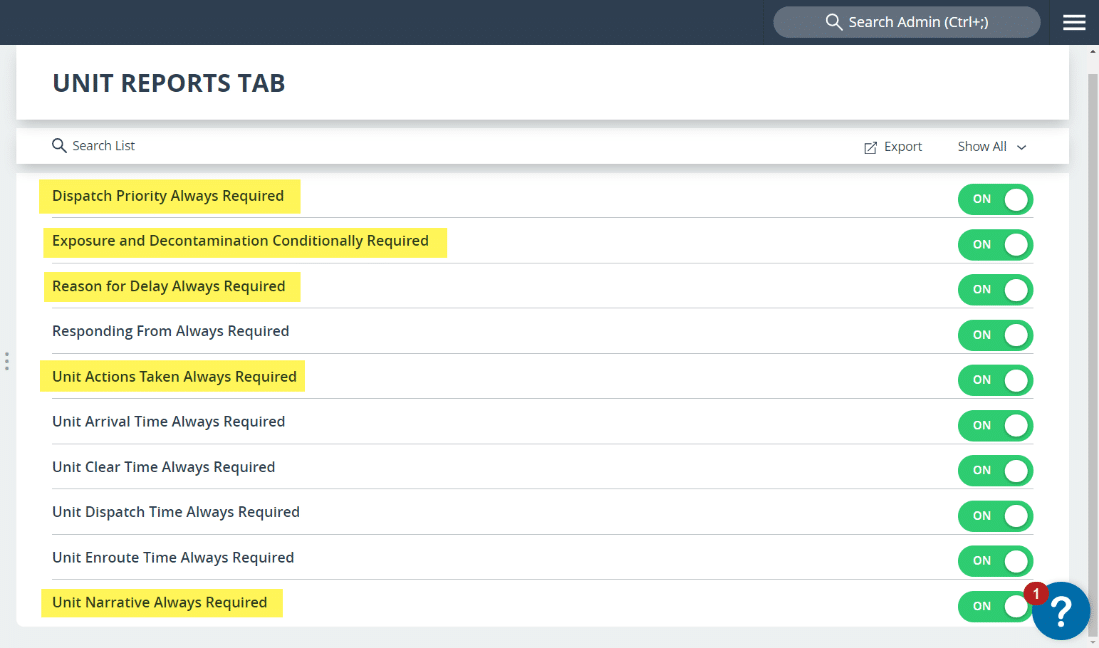This screenshot has width=1099, height=648.
Task: Switch off Unit Arrival Time Always Required
Action: point(995,425)
